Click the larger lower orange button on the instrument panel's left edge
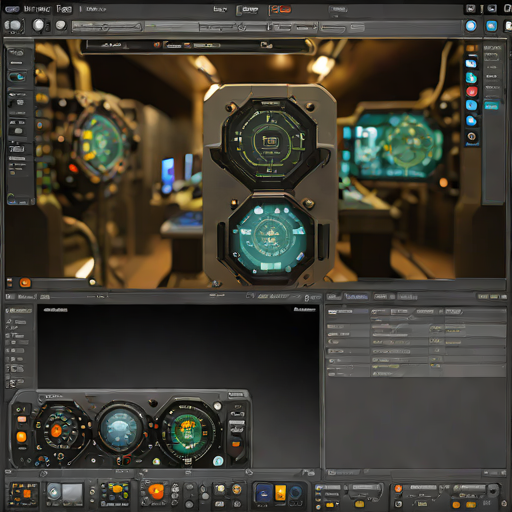 click(21, 436)
